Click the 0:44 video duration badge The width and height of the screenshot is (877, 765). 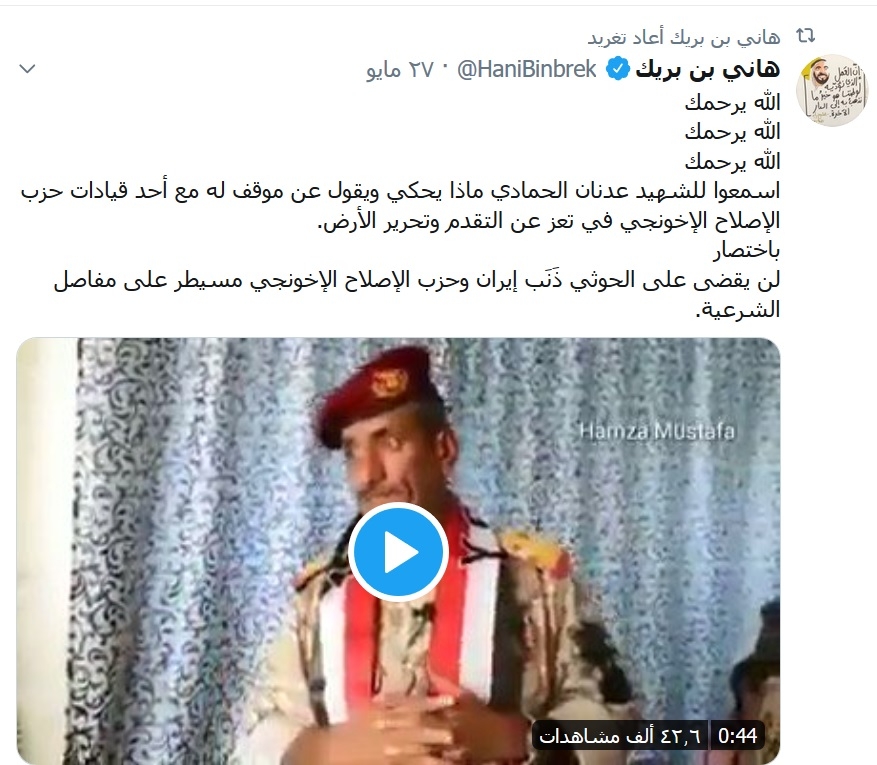coord(738,735)
